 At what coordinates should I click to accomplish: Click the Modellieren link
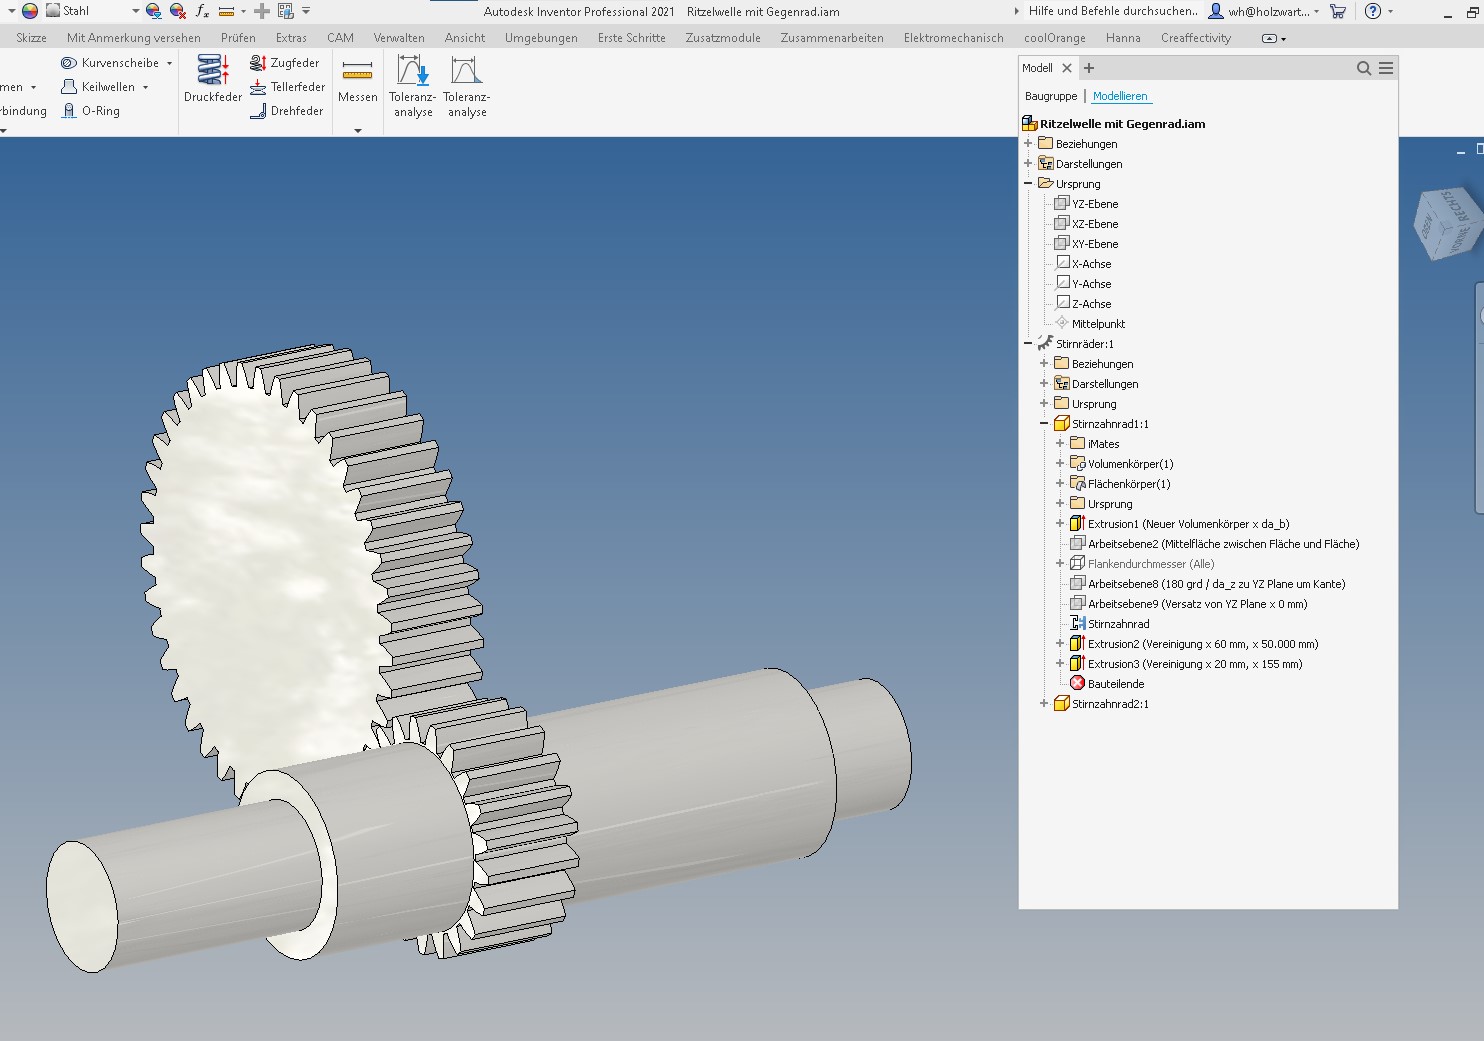click(x=1120, y=96)
